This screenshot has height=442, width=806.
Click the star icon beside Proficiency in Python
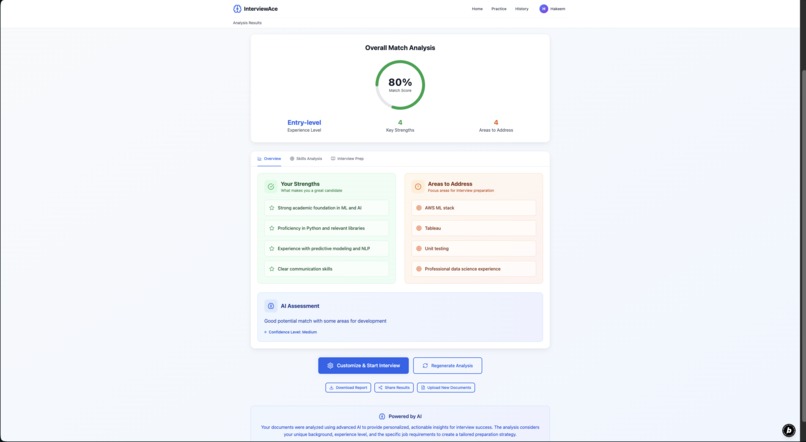[x=271, y=228]
